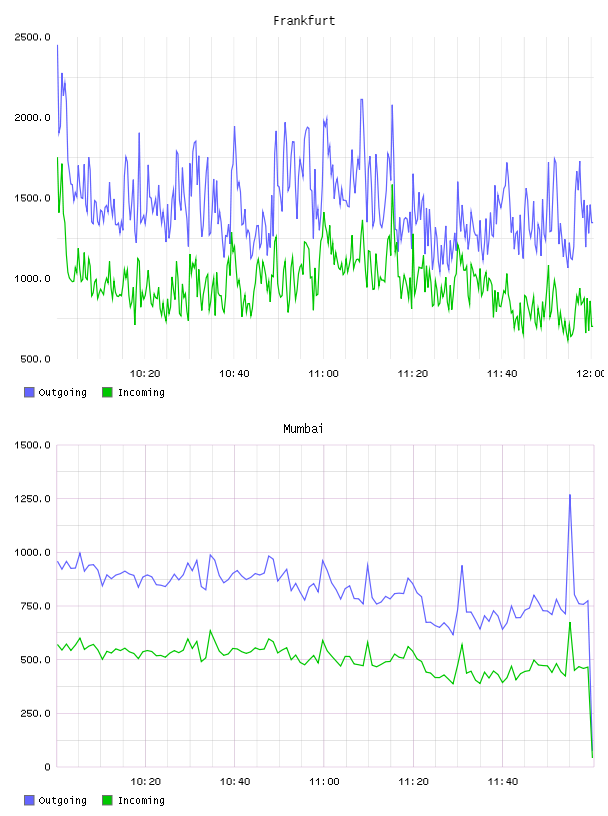Image resolution: width=608 pixels, height=816 pixels.
Task: Click Frankfurt's blue Outgoing legend swatch
Action: pos(29,392)
